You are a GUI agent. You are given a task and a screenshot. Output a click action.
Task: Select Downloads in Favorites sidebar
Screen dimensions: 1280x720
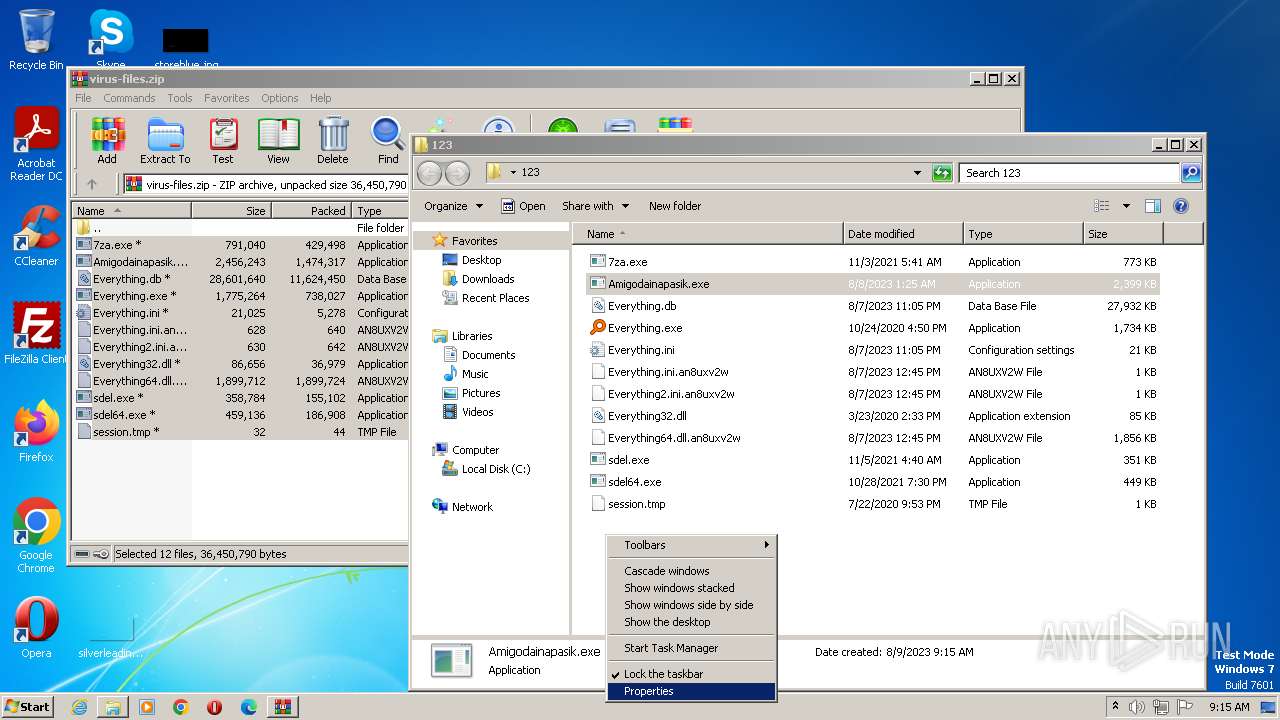tap(479, 279)
